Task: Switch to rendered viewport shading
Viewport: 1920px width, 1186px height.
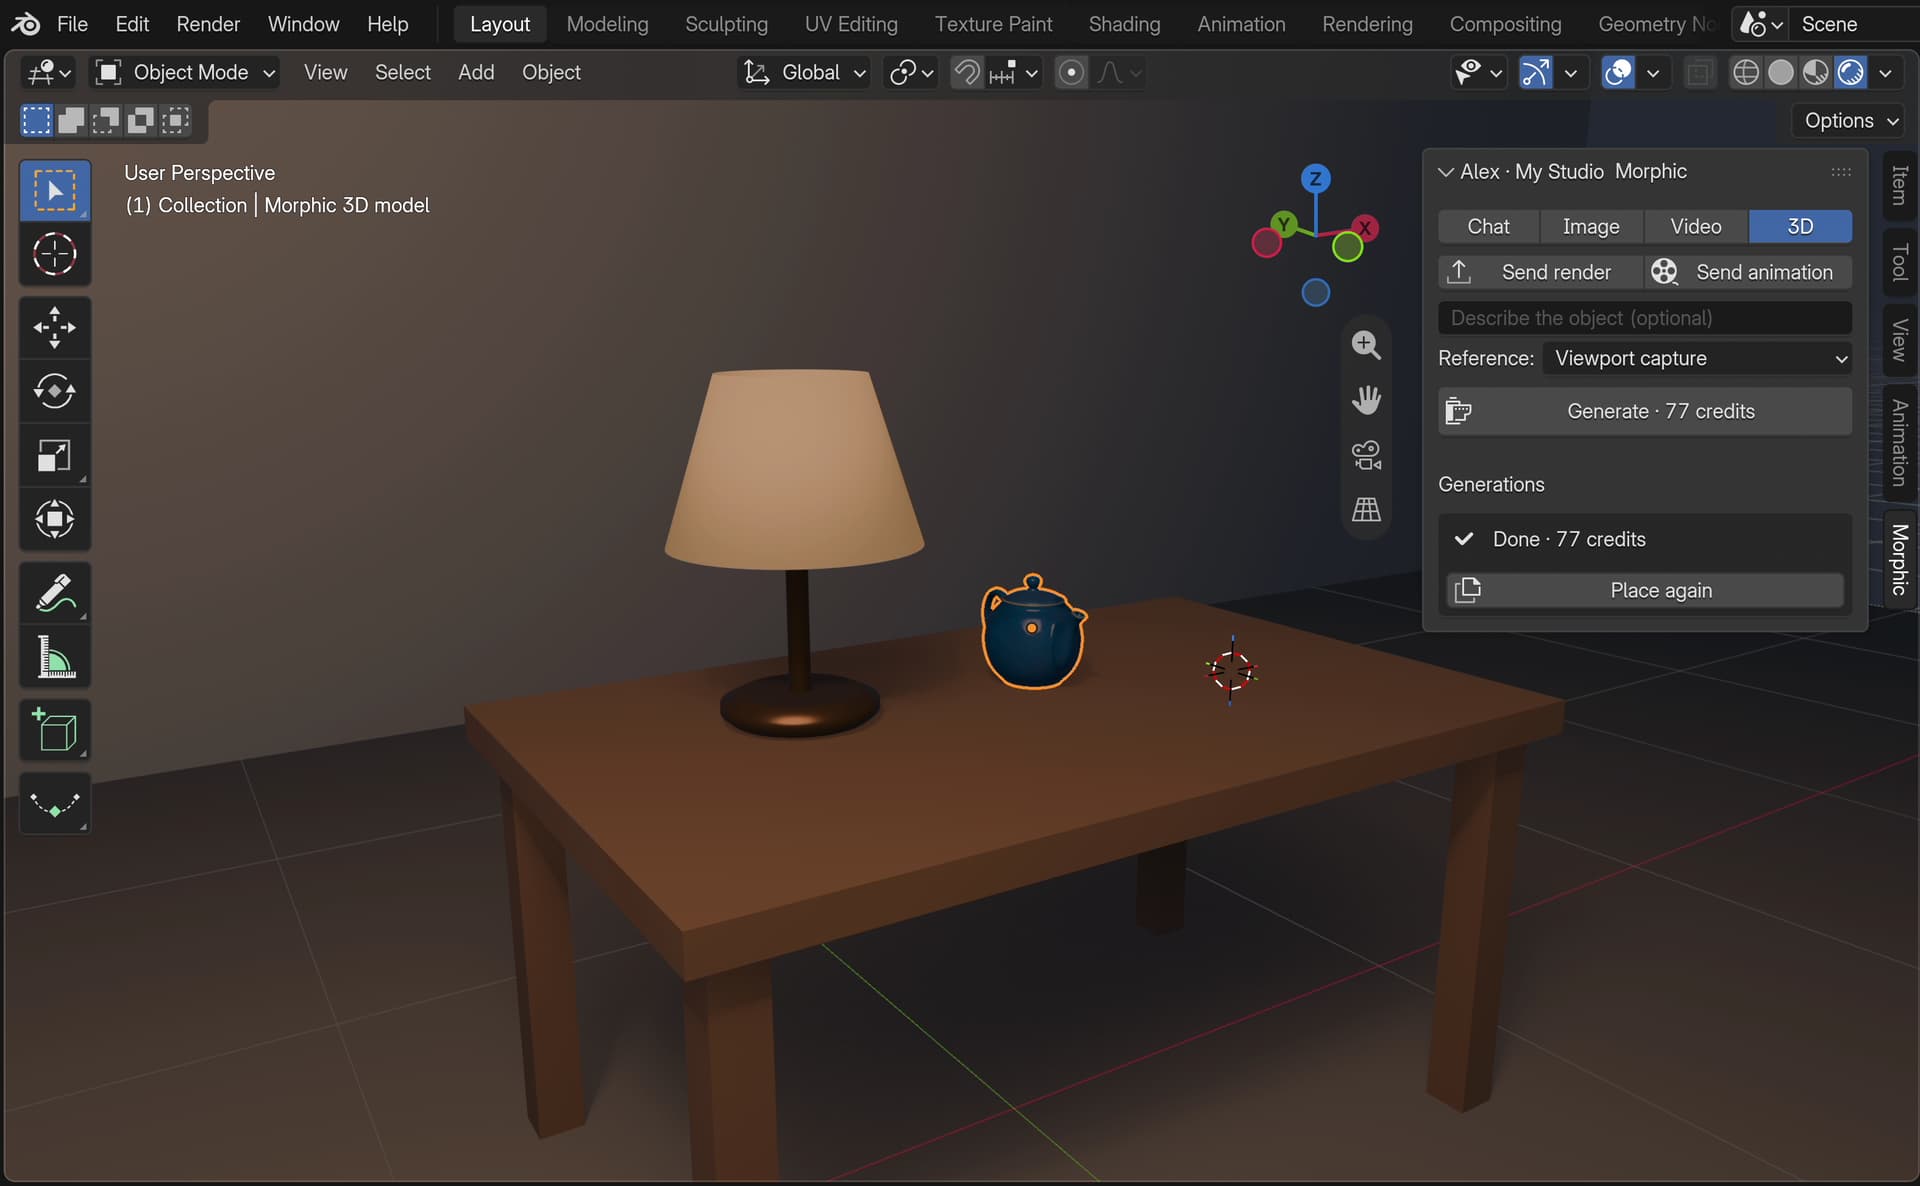Action: point(1851,72)
